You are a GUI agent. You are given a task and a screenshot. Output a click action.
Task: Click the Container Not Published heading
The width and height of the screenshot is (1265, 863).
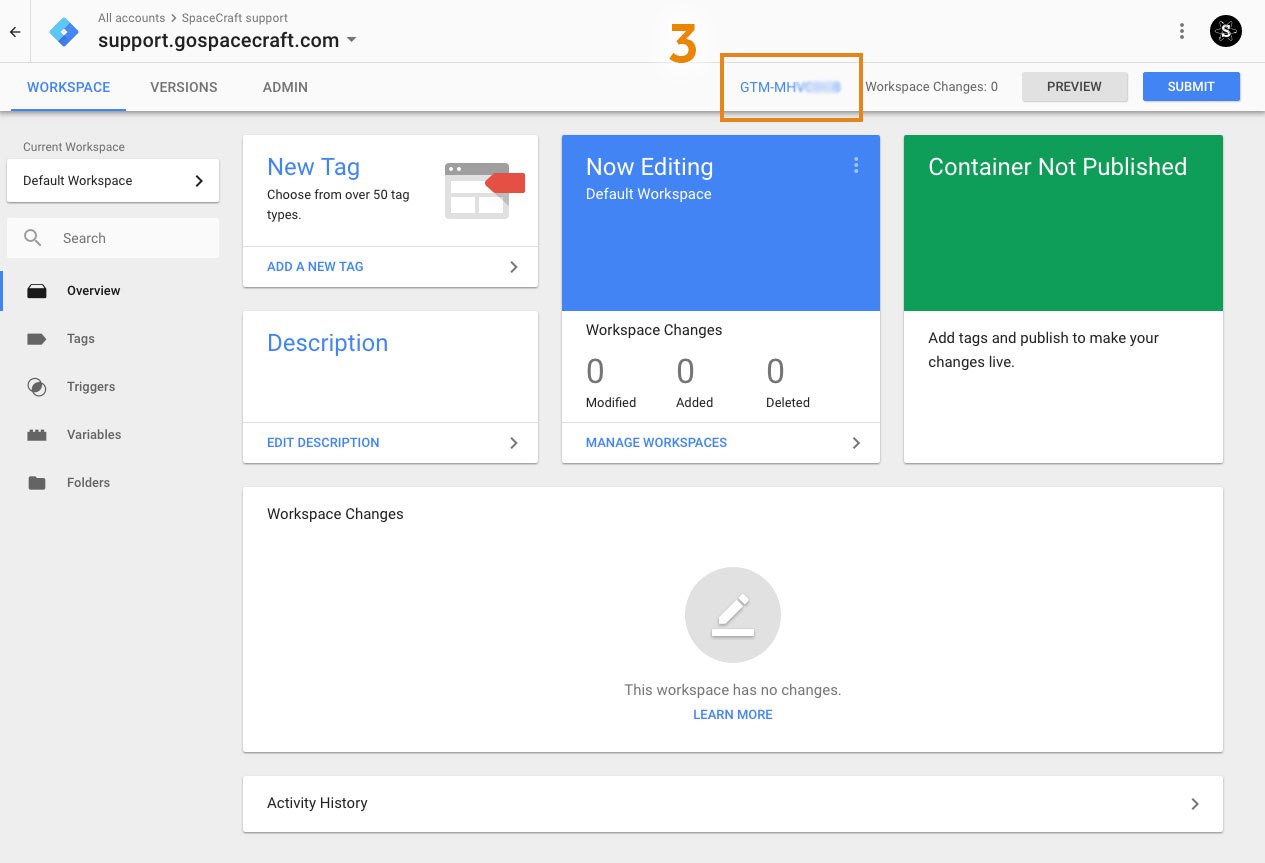pos(1057,167)
